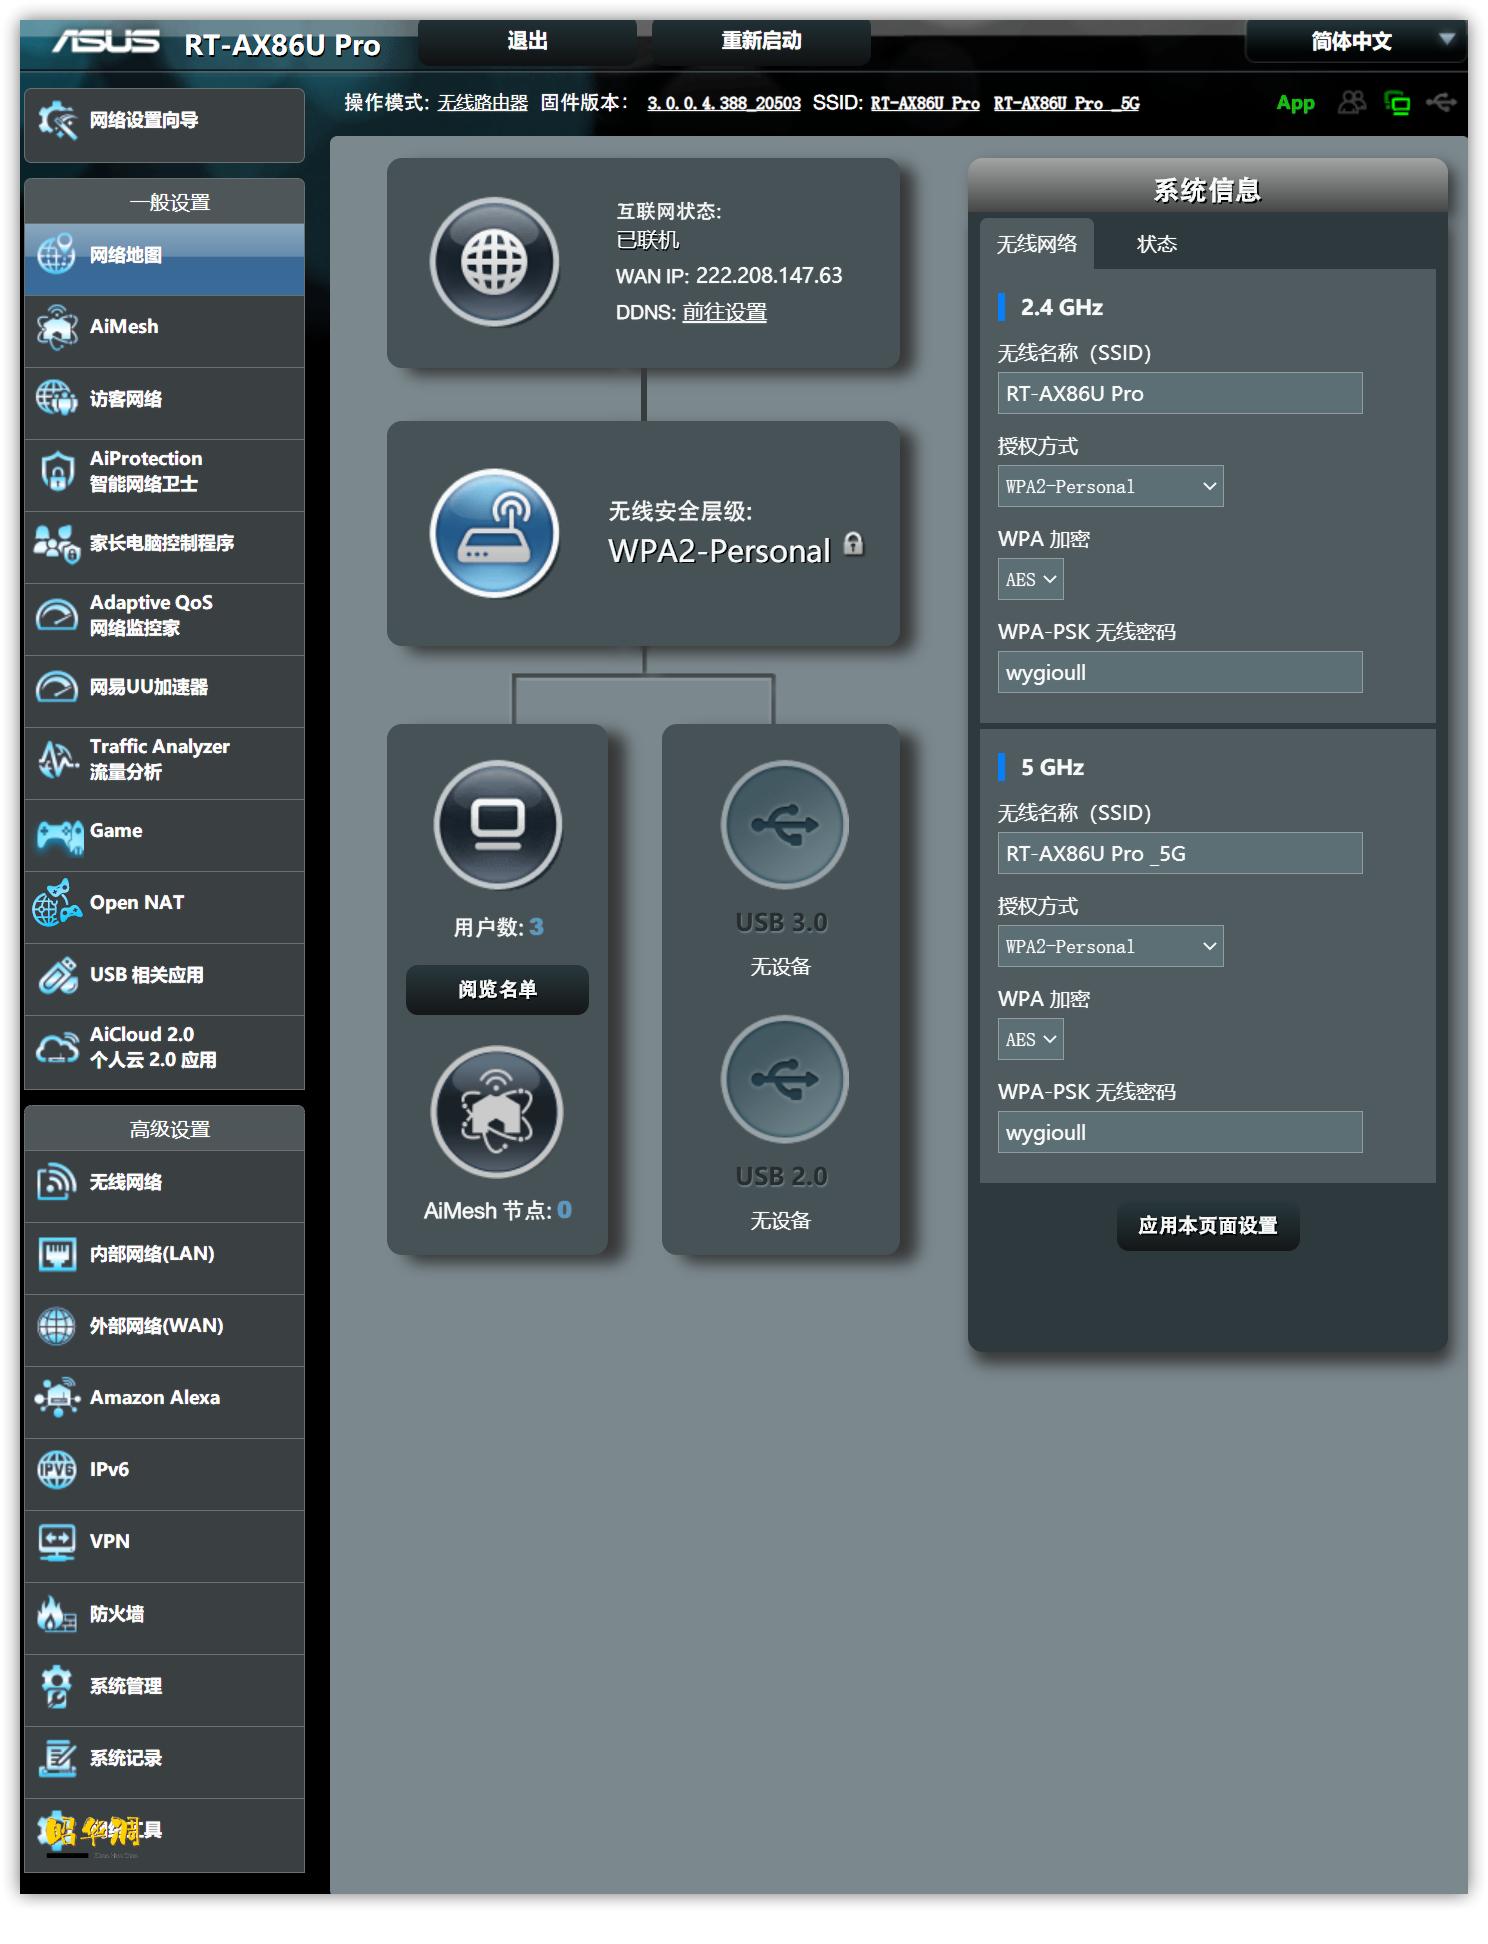1488x1944 pixels.
Task: Click the RT-AX86U Pro SSID link in header
Action: (x=925, y=103)
